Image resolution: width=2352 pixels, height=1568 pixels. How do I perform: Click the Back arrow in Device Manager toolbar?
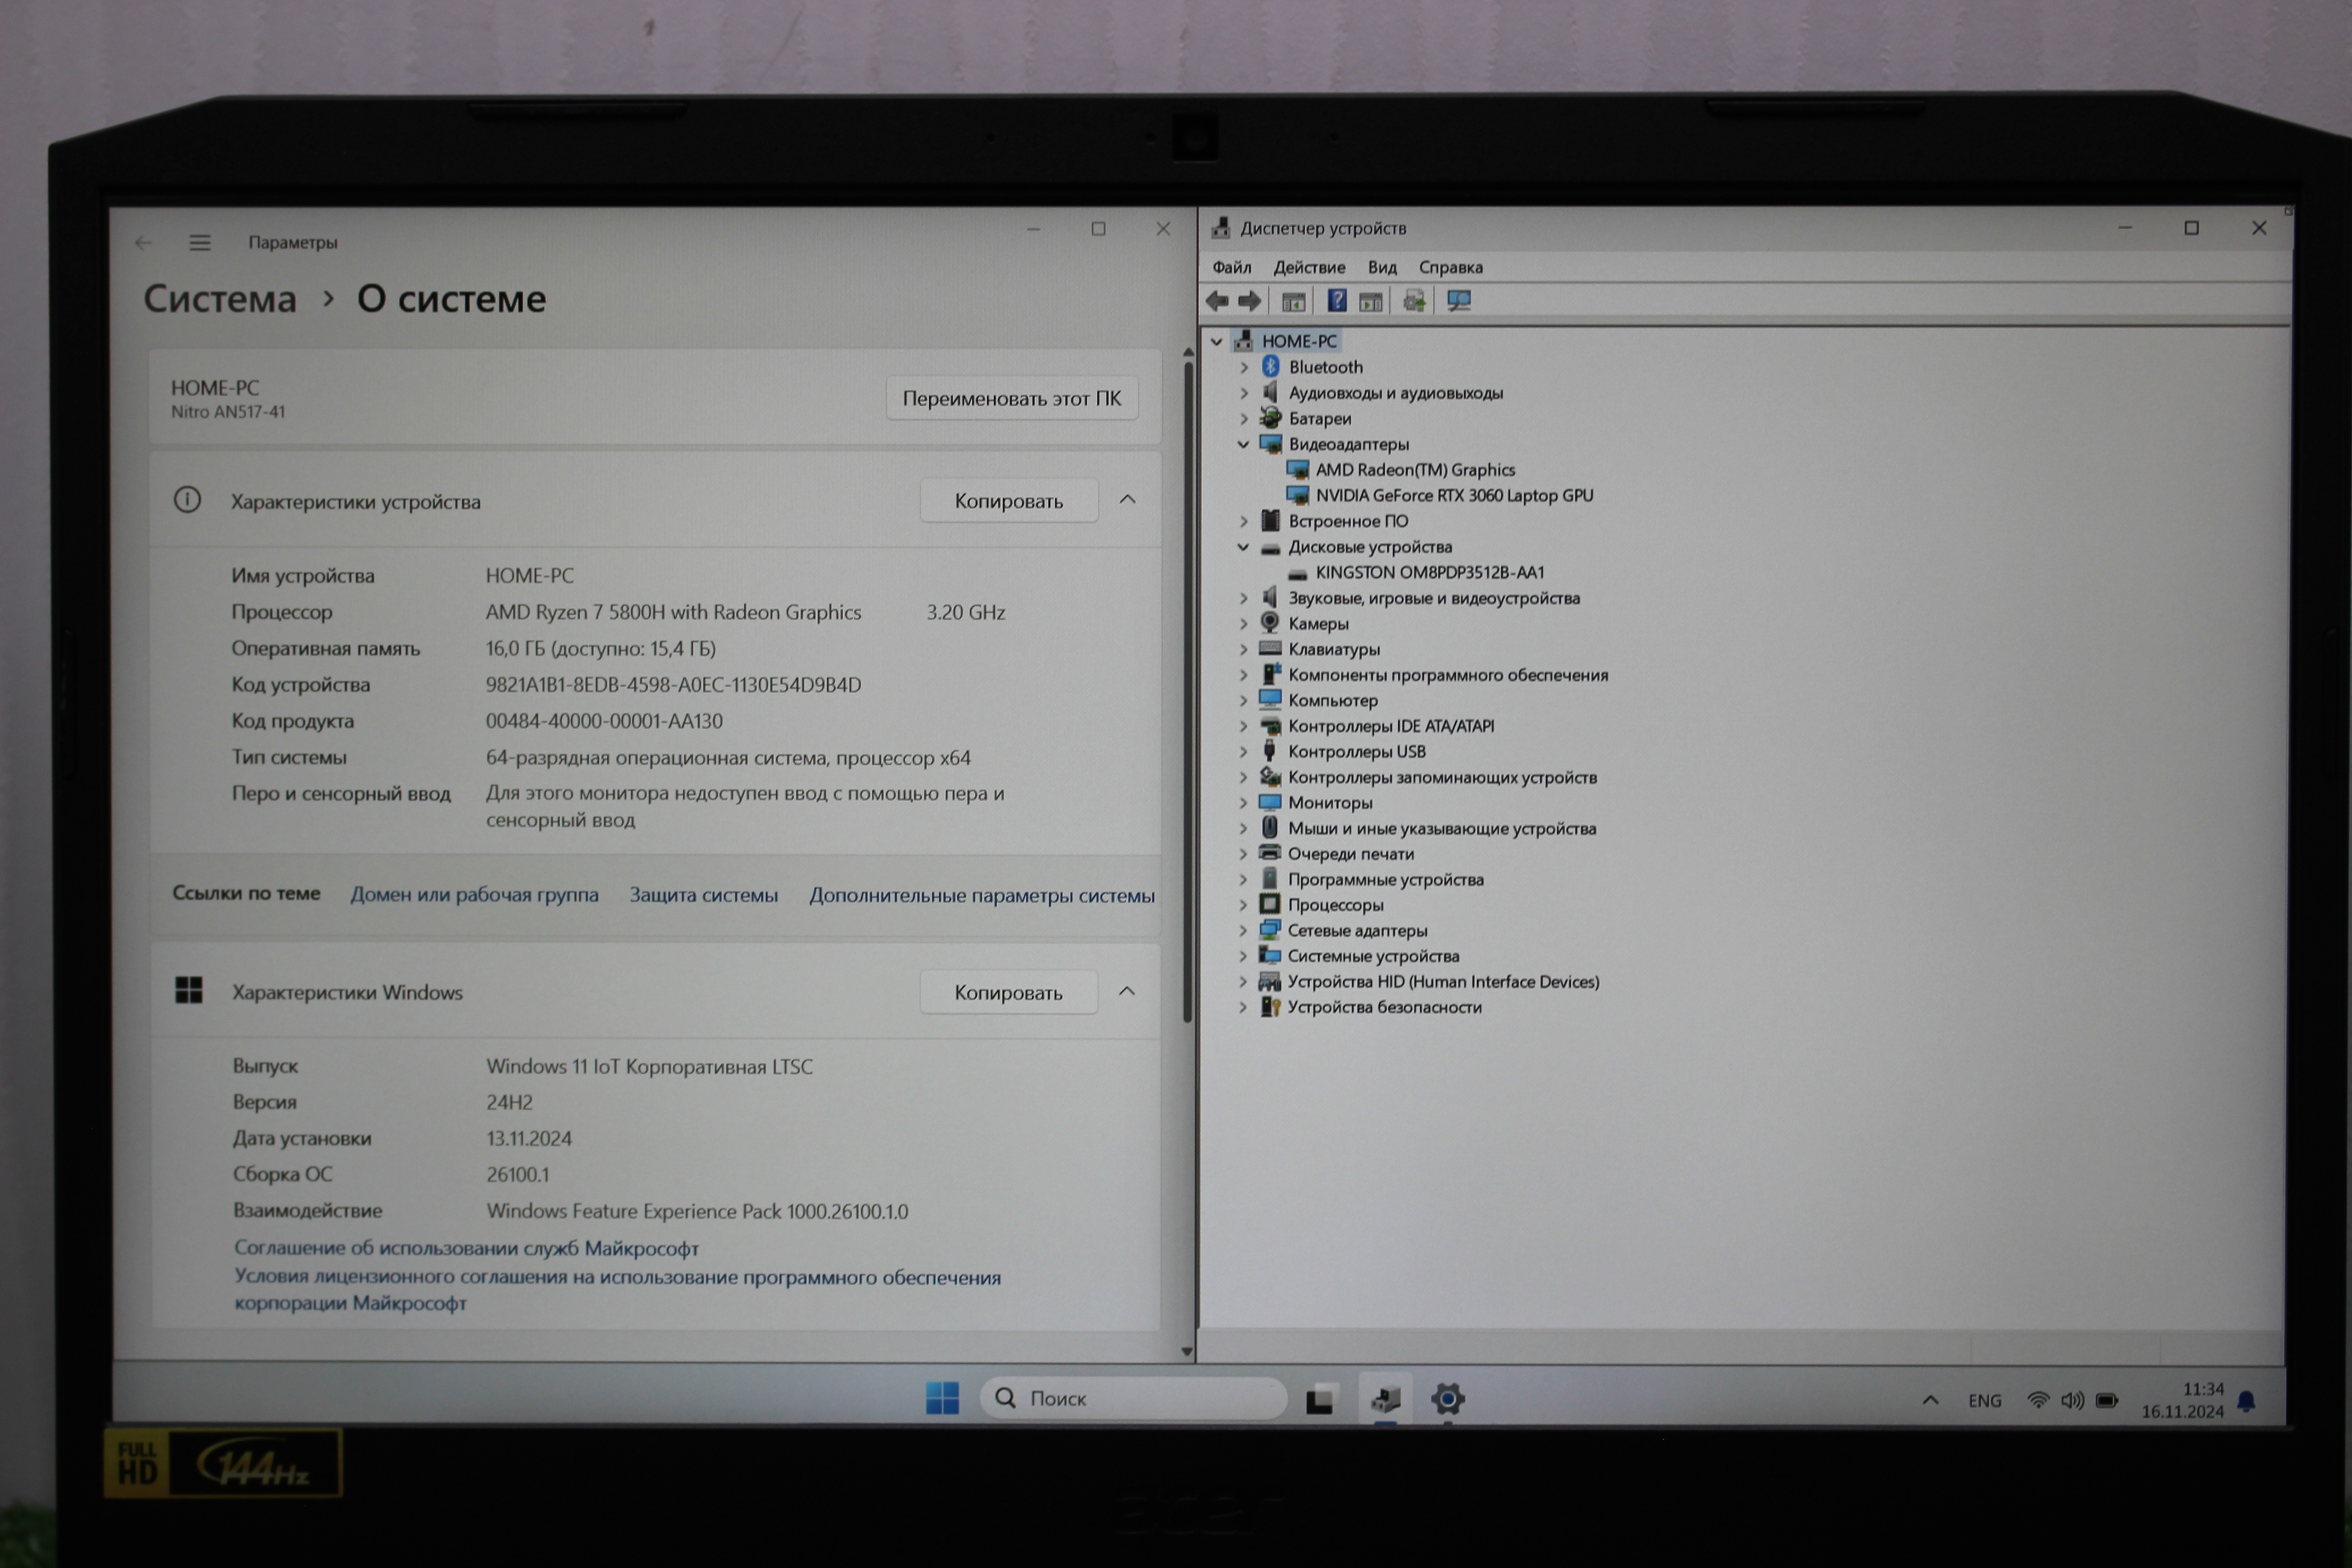[x=1217, y=301]
